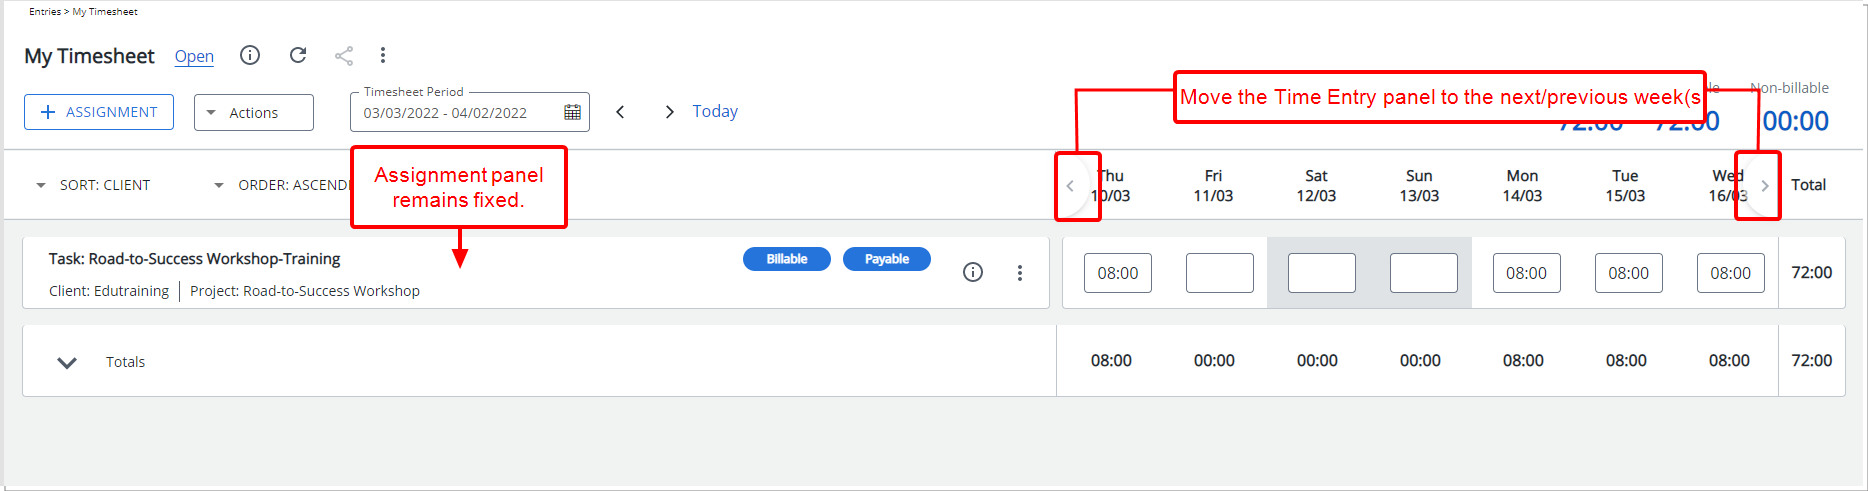1868x491 pixels.
Task: Go to the next timesheet period arrow
Action: tap(669, 111)
